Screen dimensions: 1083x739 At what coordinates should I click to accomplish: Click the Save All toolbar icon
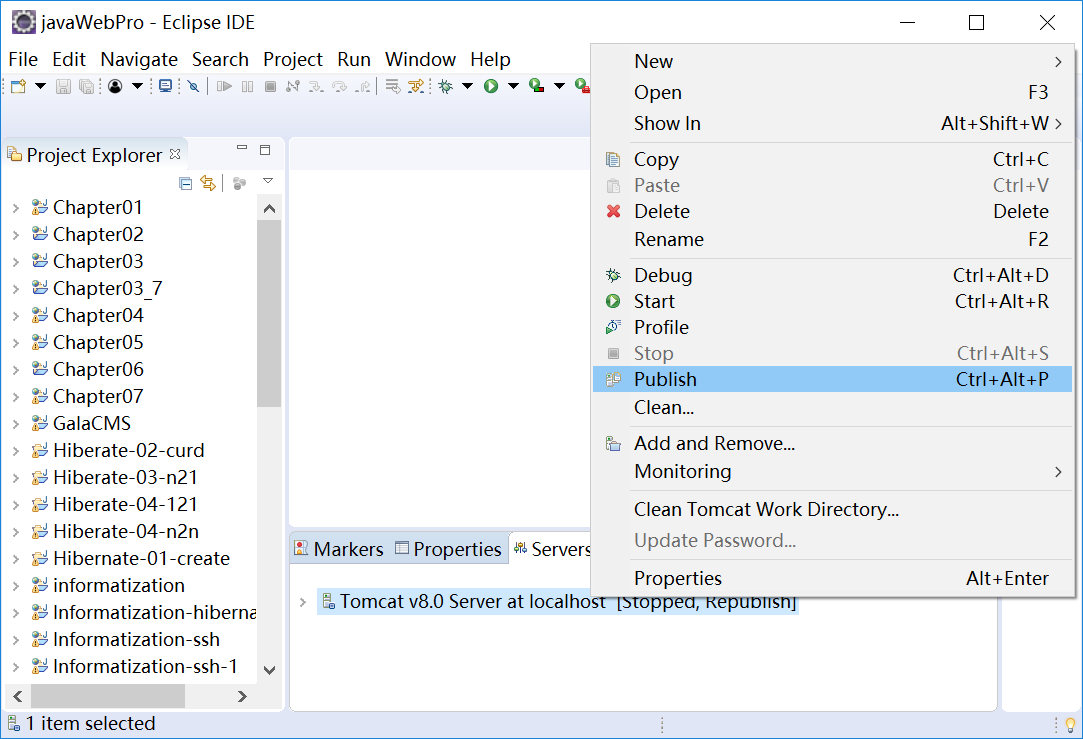point(86,86)
